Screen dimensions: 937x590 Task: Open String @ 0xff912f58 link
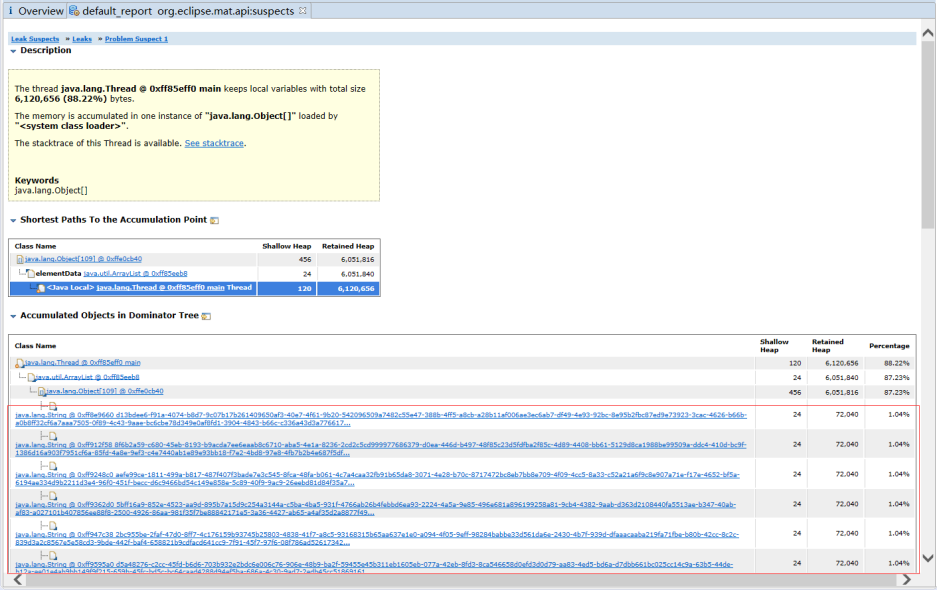pos(381,449)
